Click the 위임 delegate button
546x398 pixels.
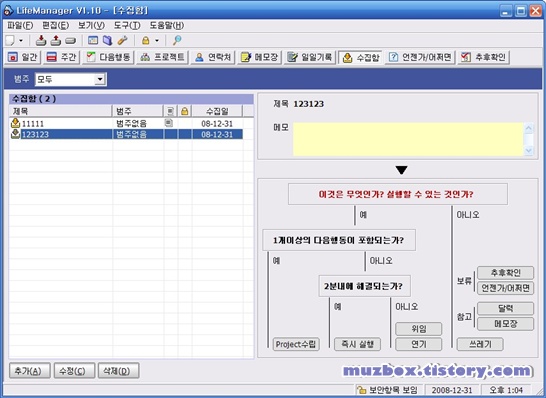419,329
